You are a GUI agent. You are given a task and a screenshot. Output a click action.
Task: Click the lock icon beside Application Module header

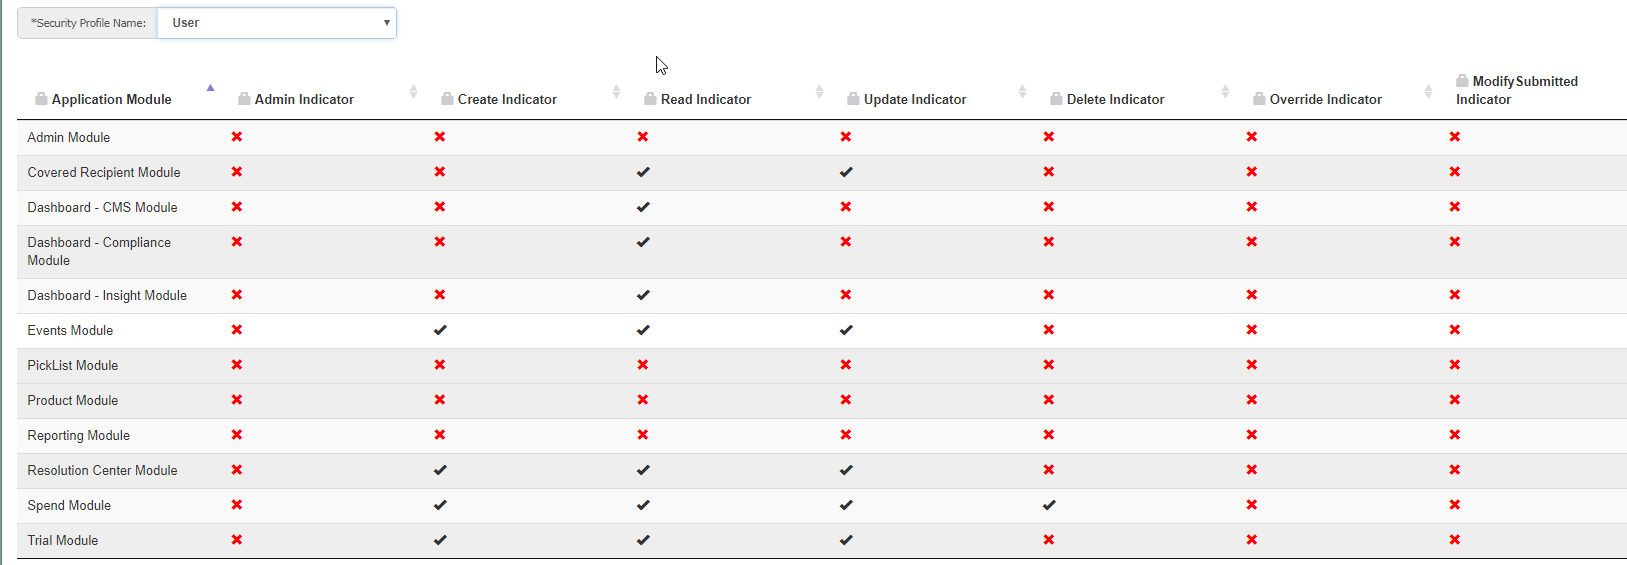[41, 99]
